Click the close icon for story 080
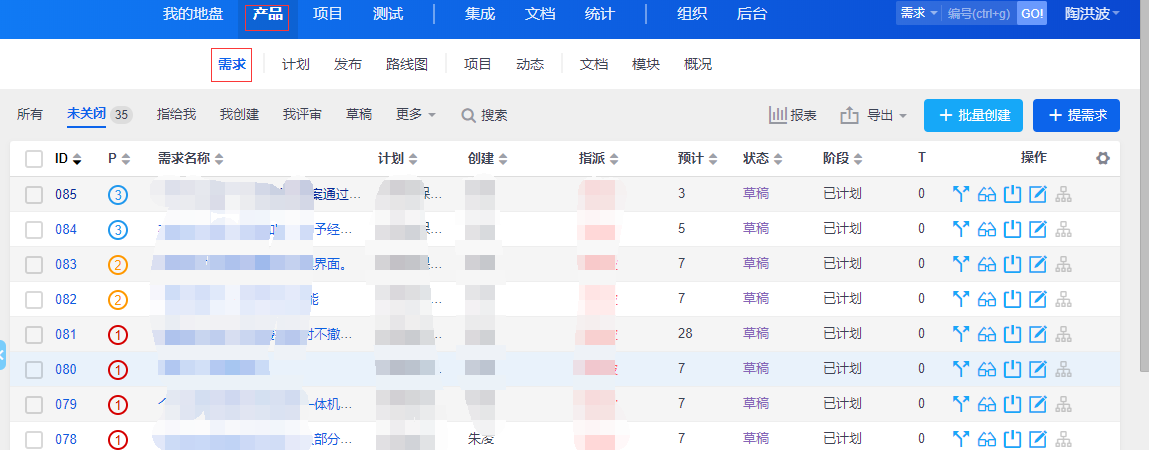The width and height of the screenshot is (1149, 450). click(1012, 369)
